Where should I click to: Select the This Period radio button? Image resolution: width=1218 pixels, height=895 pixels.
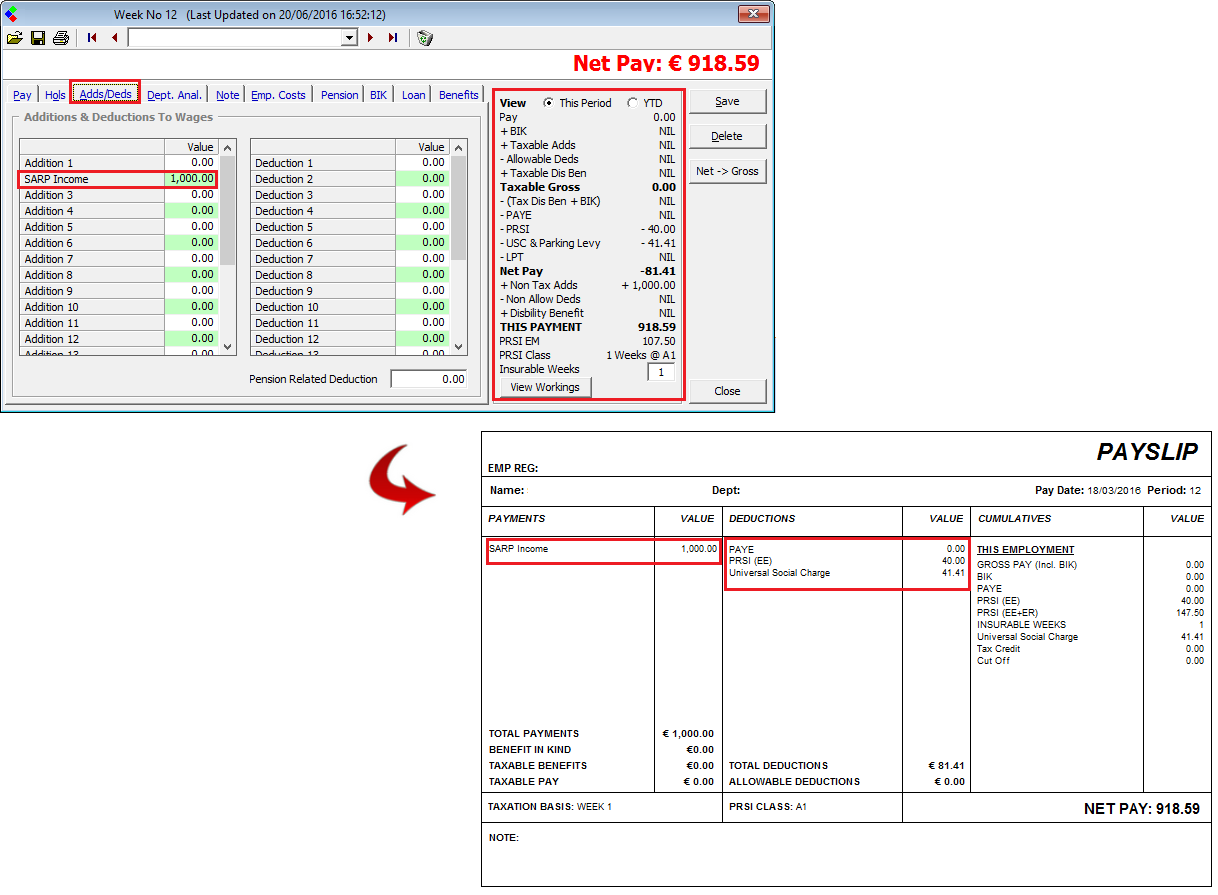548,103
